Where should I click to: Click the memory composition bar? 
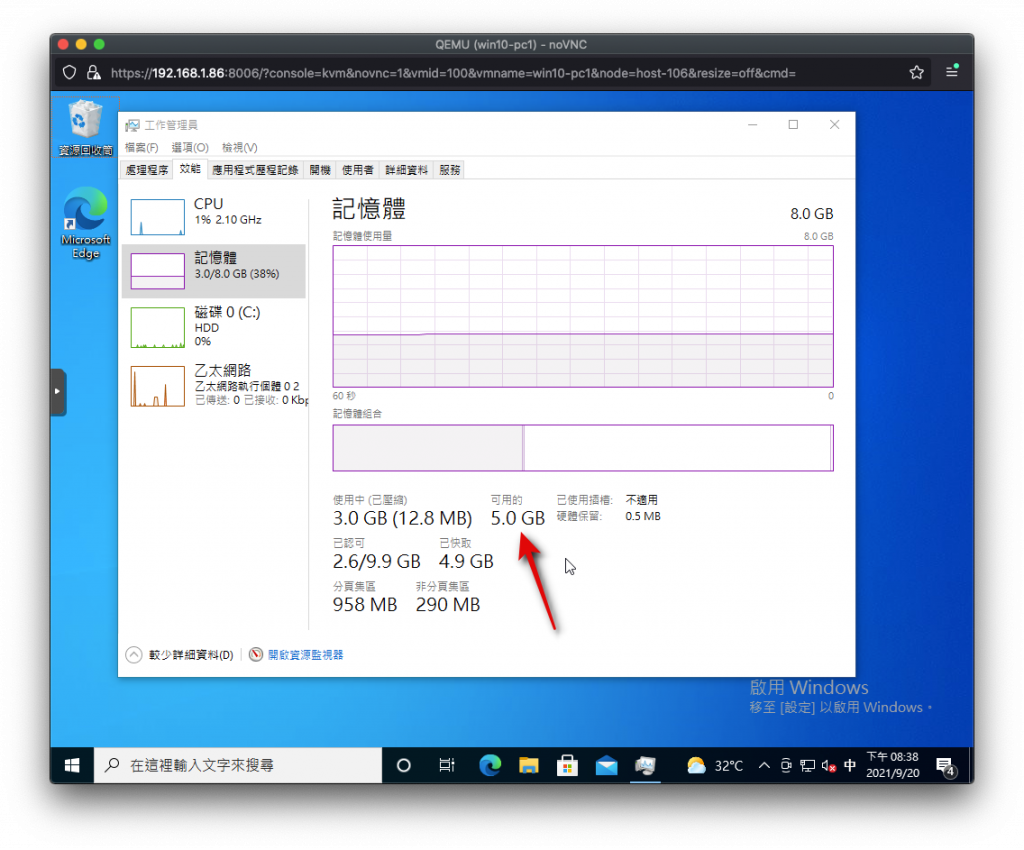(583, 448)
